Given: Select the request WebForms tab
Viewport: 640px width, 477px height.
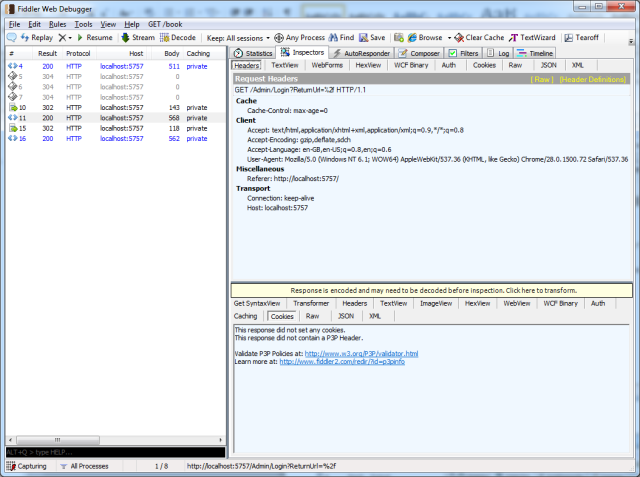Looking at the screenshot, I should pyautogui.click(x=327, y=65).
